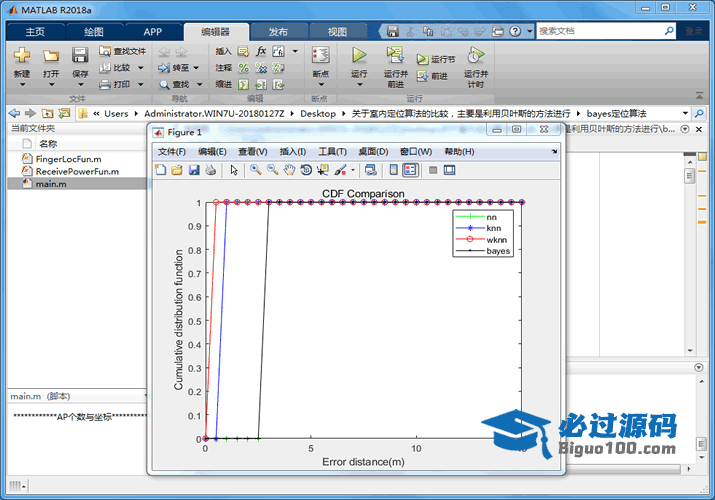The width and height of the screenshot is (715, 500).
Task: Click the quick access save icon
Action: click(393, 31)
